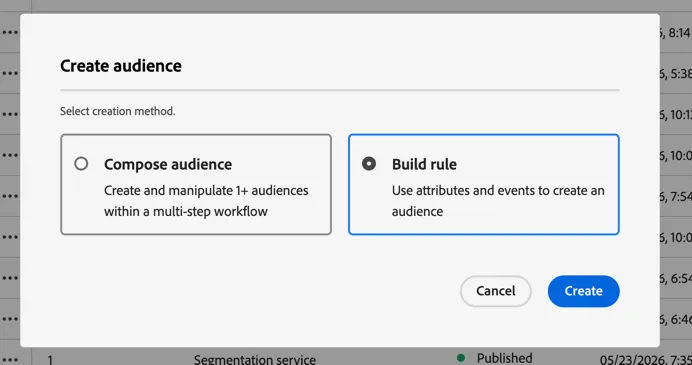Image resolution: width=692 pixels, height=365 pixels.
Task: Open more-actions menu for the 6:46 row
Action: coord(10,318)
